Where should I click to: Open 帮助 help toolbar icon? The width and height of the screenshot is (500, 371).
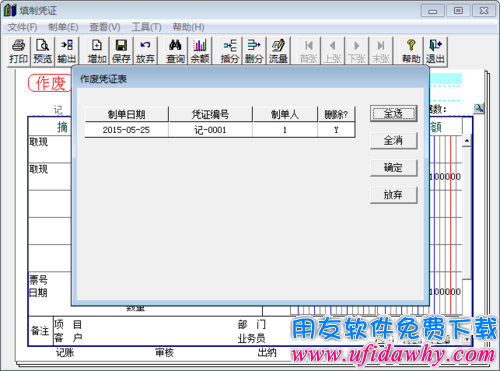coord(411,51)
